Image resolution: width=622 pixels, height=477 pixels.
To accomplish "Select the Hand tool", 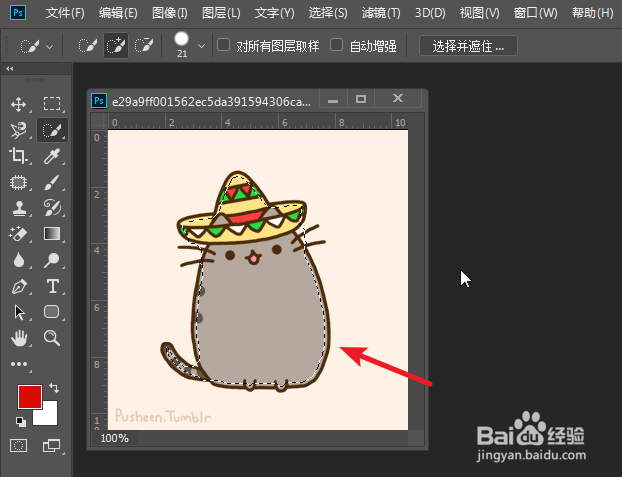I will tap(19, 338).
